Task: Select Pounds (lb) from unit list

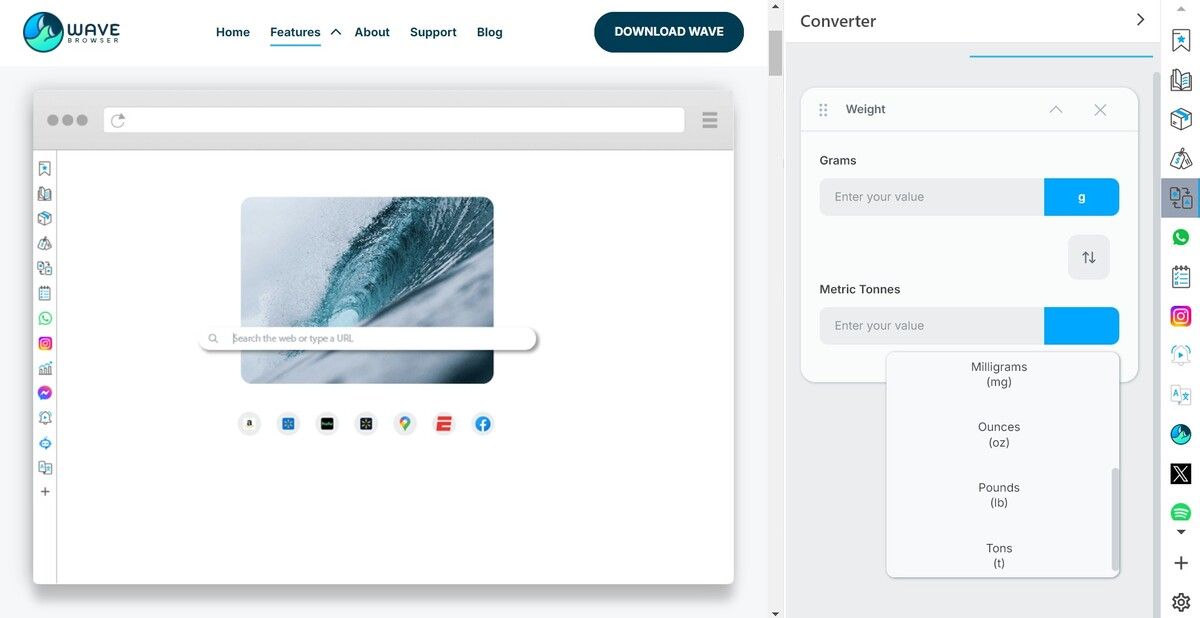Action: pyautogui.click(x=998, y=495)
